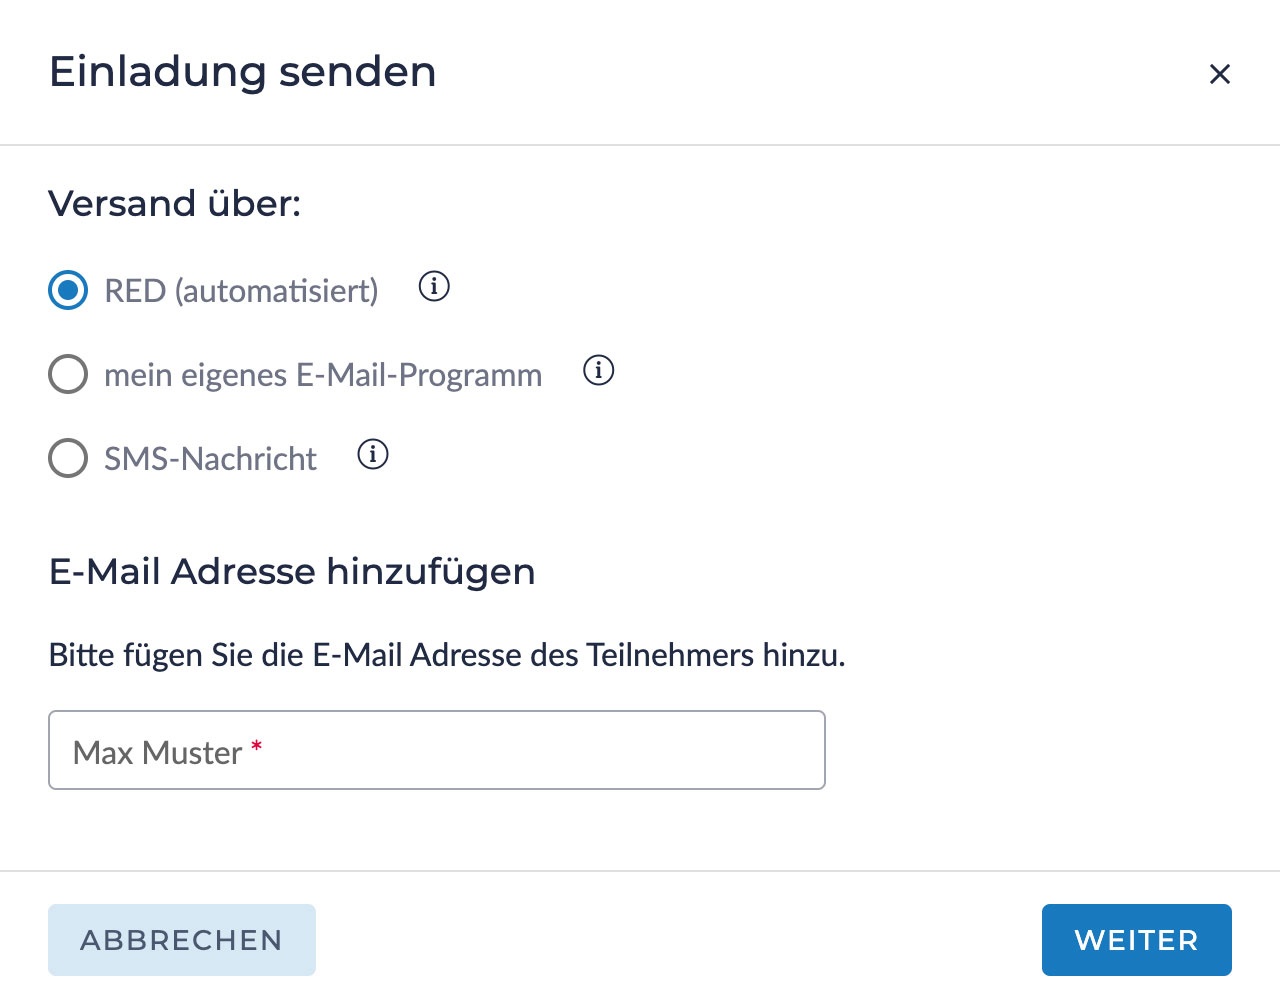Click the info icon beside SMS-Nachricht

pyautogui.click(x=373, y=455)
